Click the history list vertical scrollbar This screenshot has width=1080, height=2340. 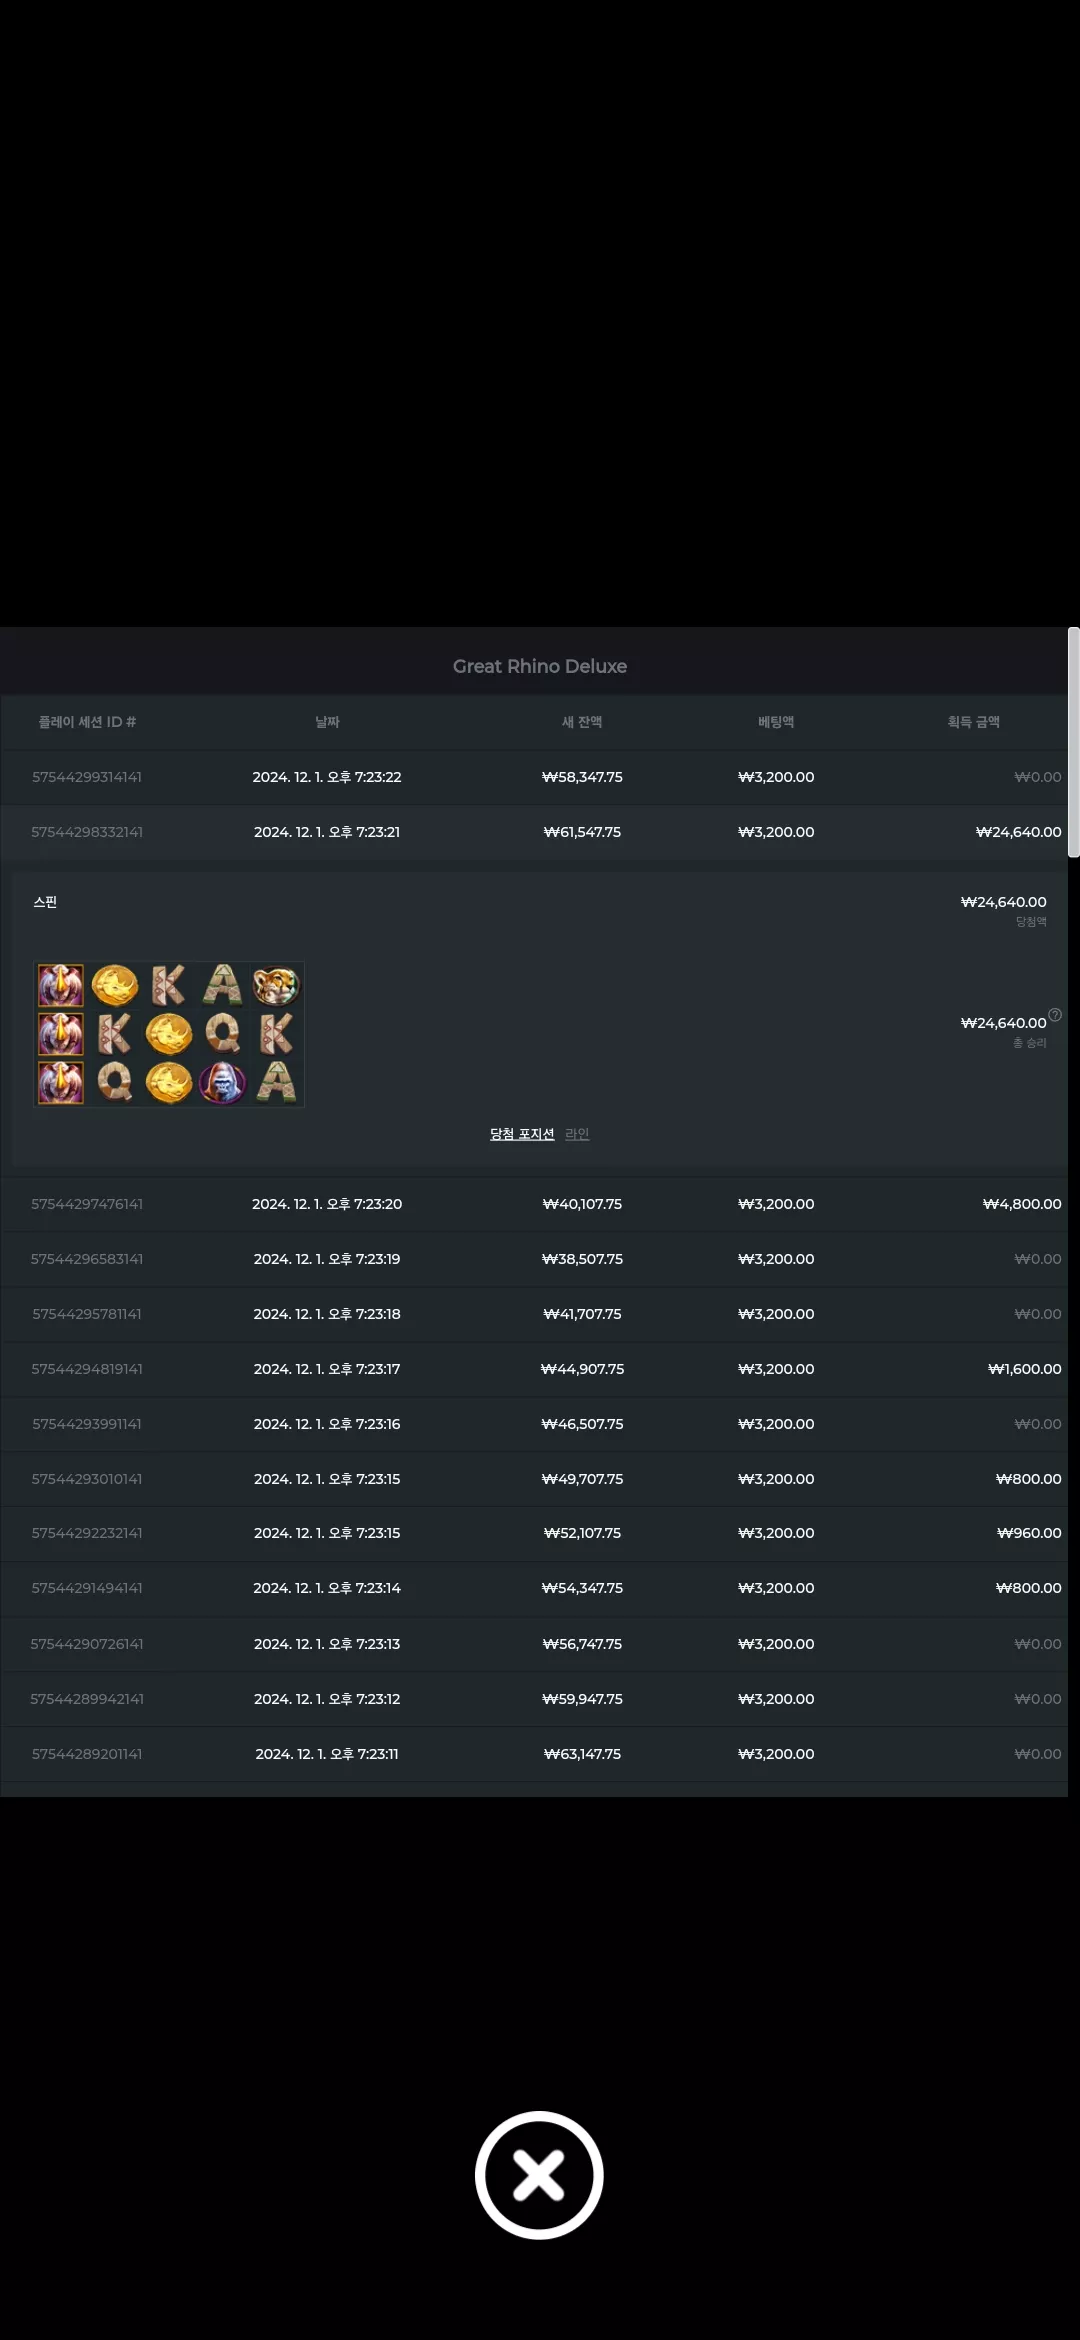tap(1074, 742)
